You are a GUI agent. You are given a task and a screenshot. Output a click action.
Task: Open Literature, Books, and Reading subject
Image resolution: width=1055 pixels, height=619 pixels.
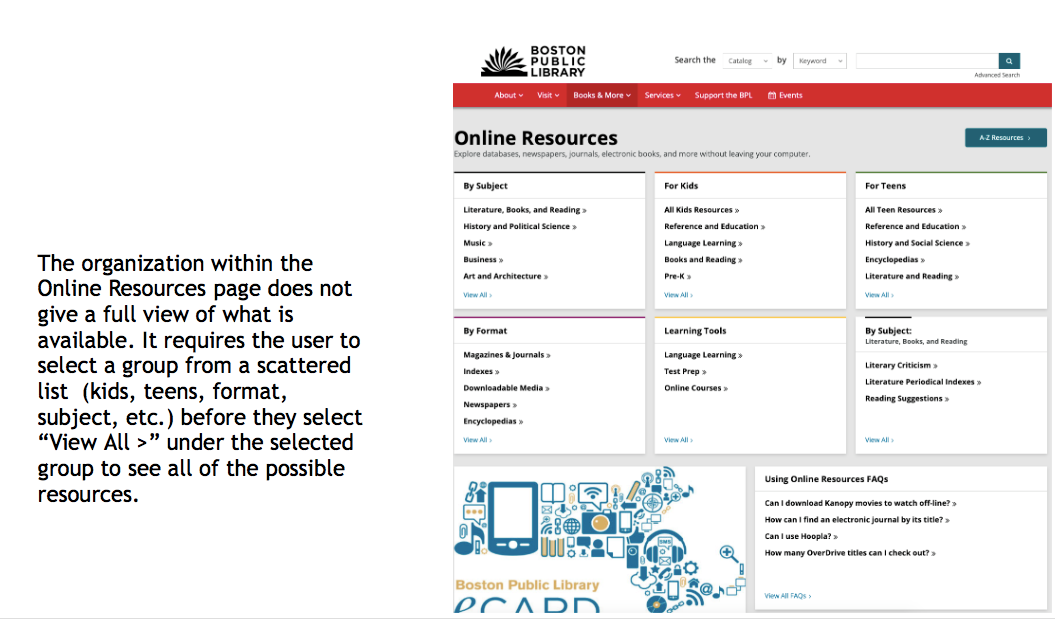pos(525,210)
